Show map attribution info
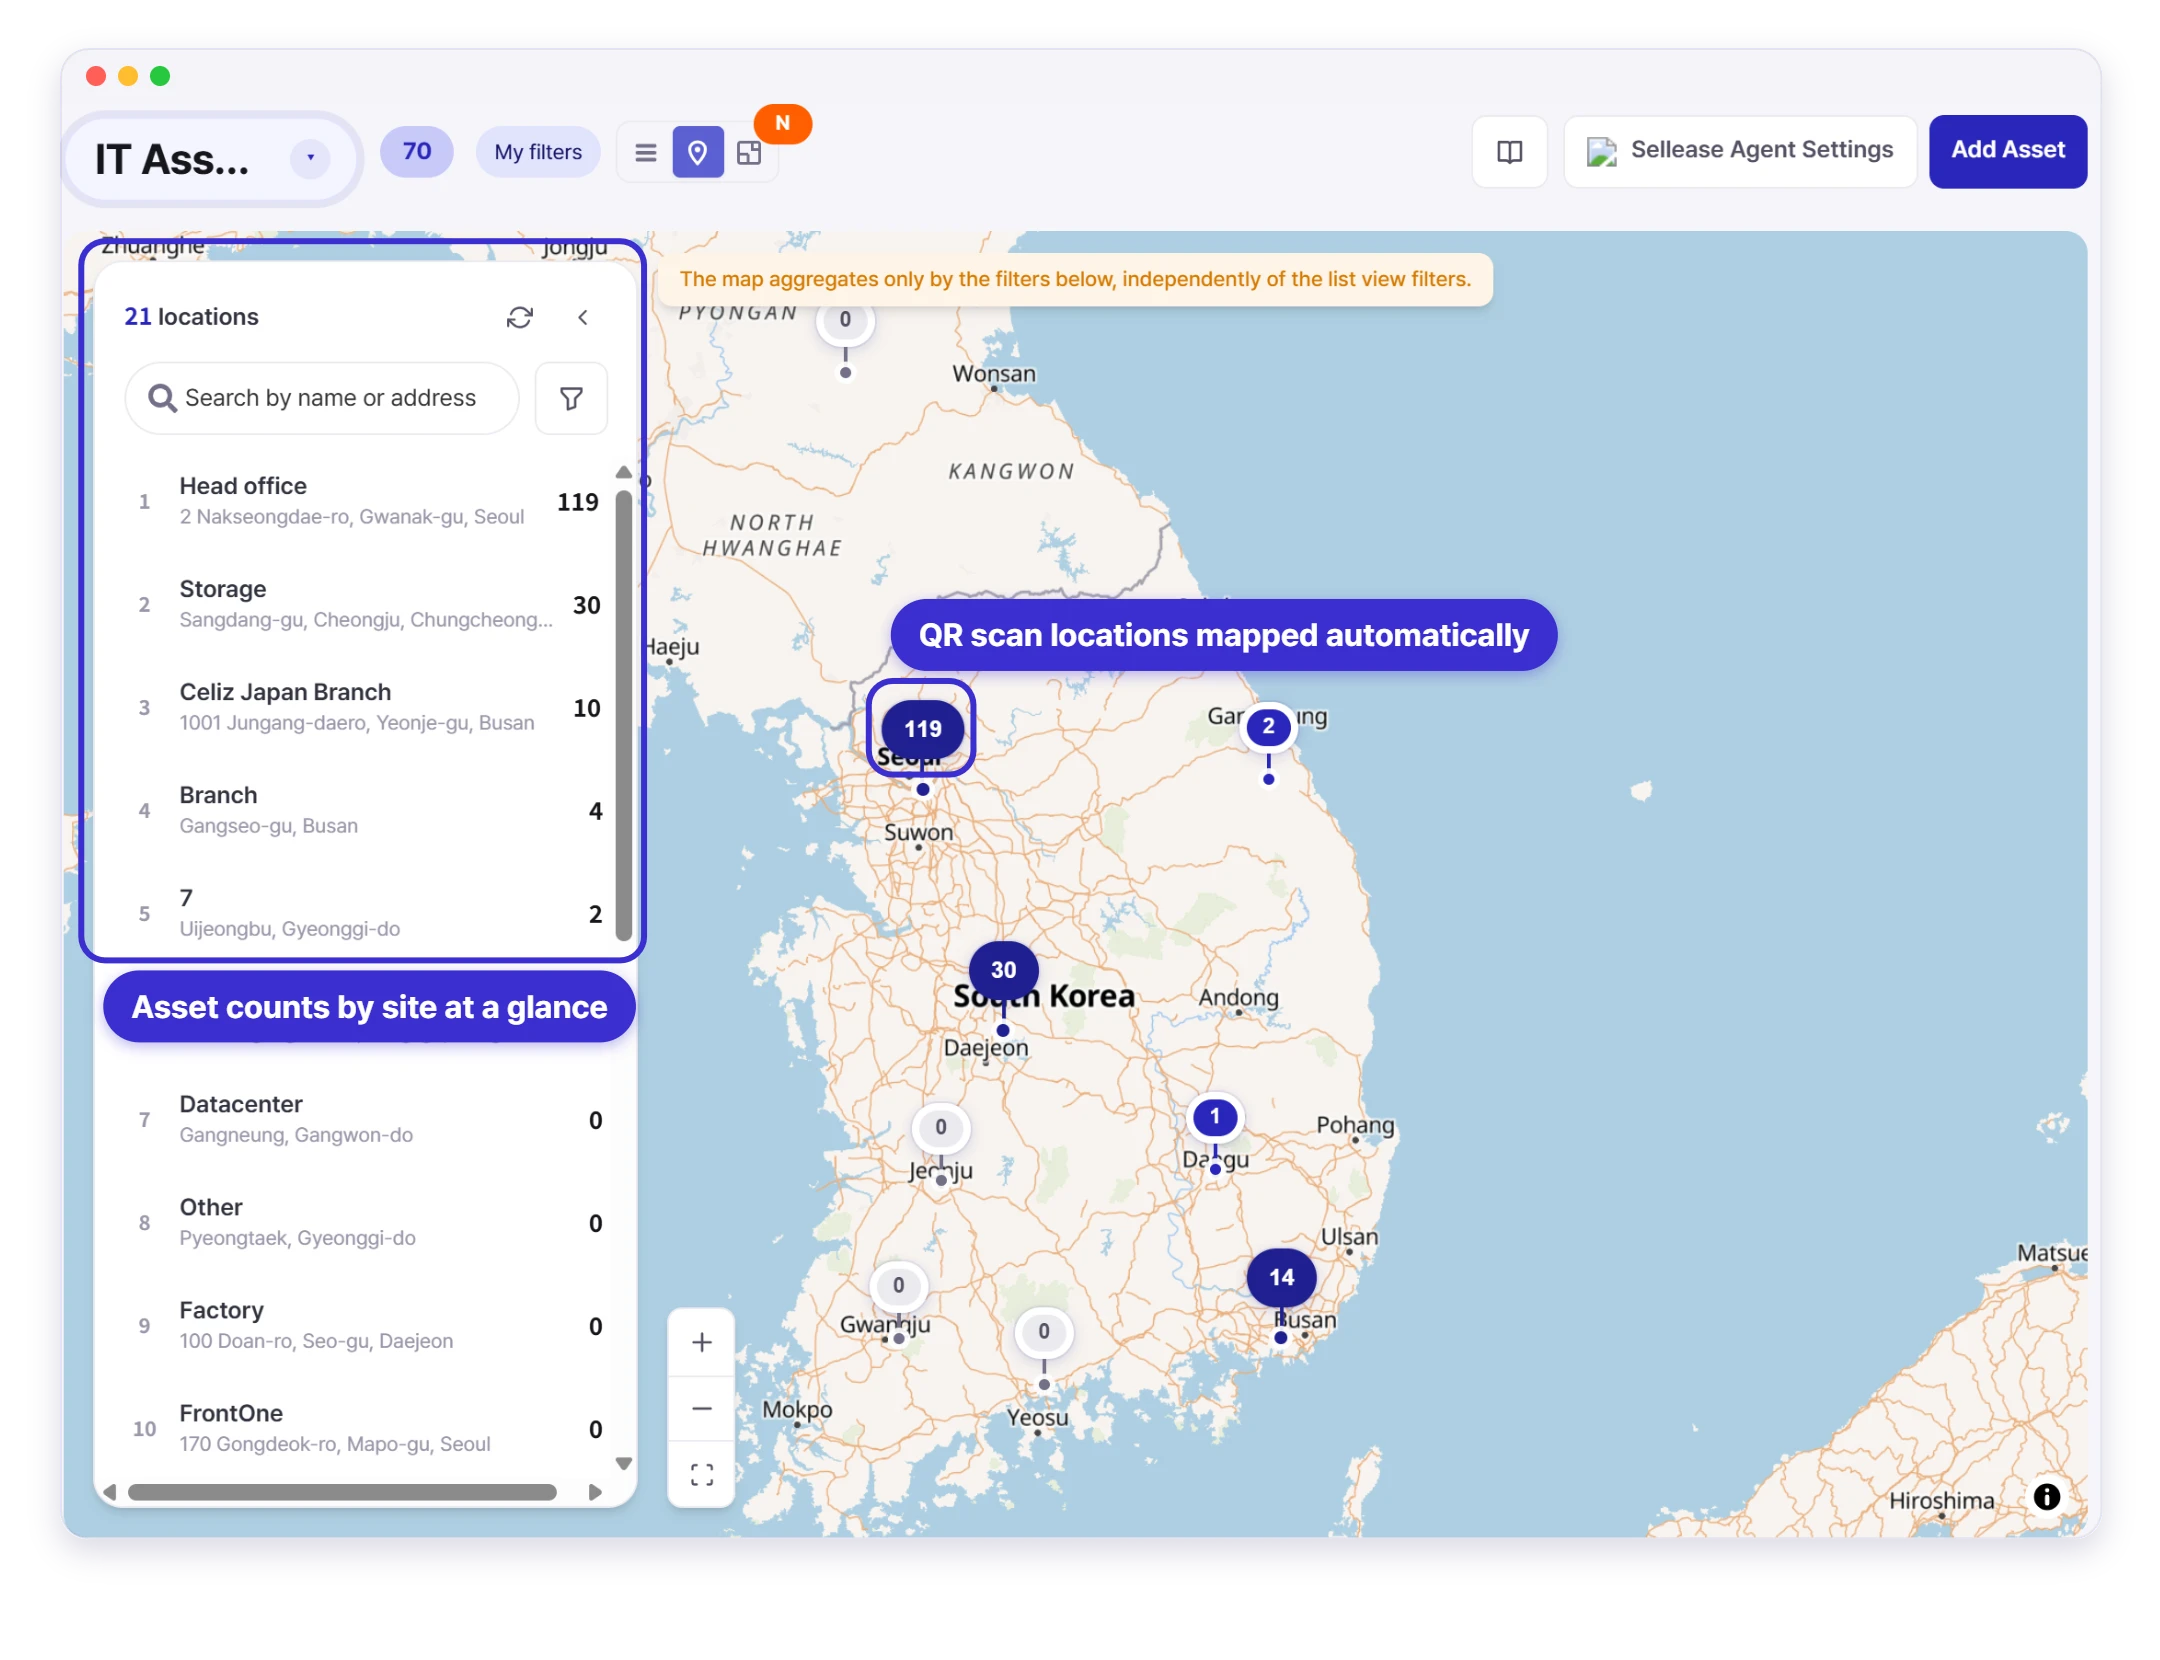Image resolution: width=2160 pixels, height=1660 pixels. pos(2046,1496)
